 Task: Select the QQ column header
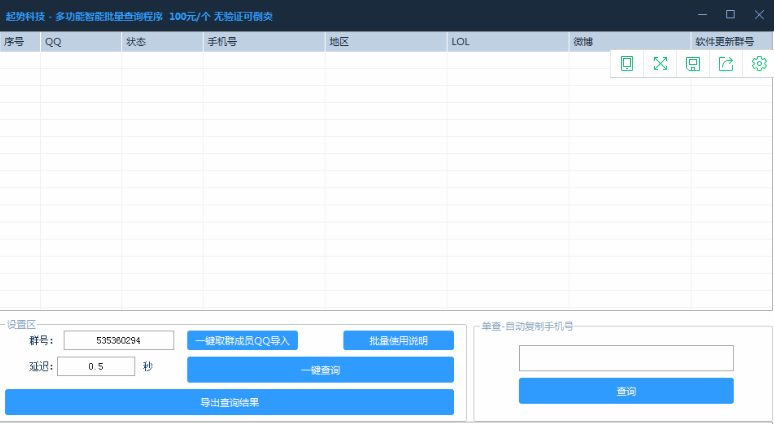(x=81, y=42)
